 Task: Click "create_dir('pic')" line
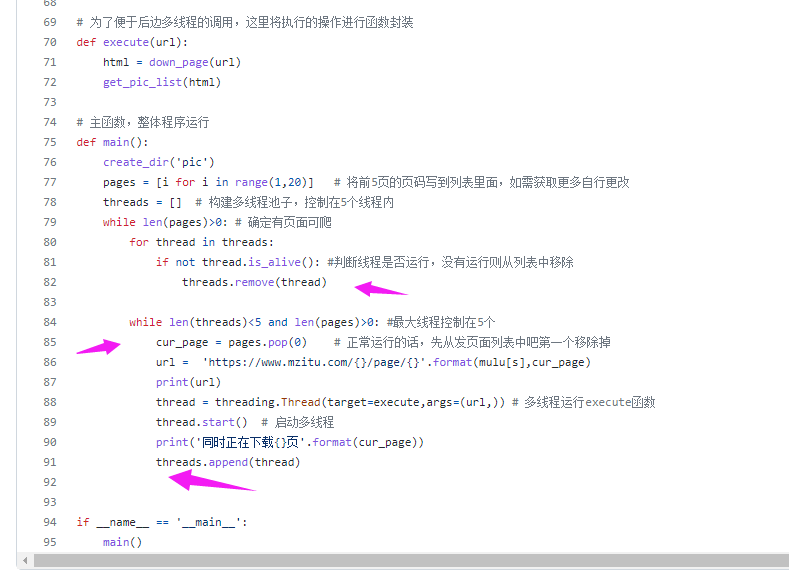click(x=159, y=162)
